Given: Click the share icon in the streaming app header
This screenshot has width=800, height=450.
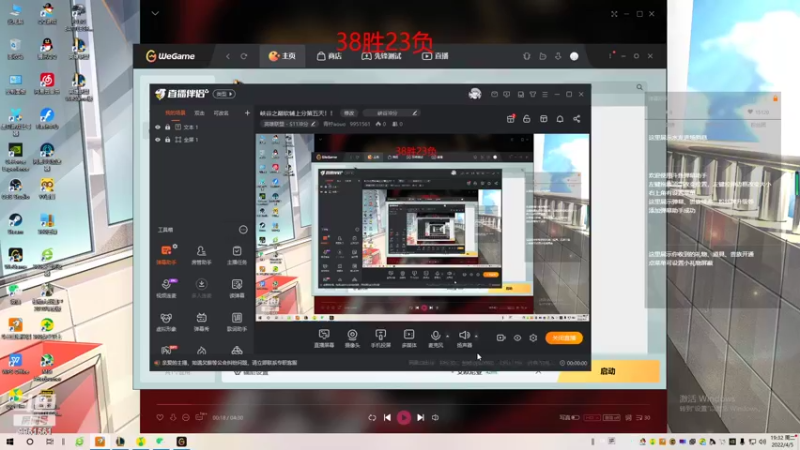Looking at the screenshot, I should 577,119.
